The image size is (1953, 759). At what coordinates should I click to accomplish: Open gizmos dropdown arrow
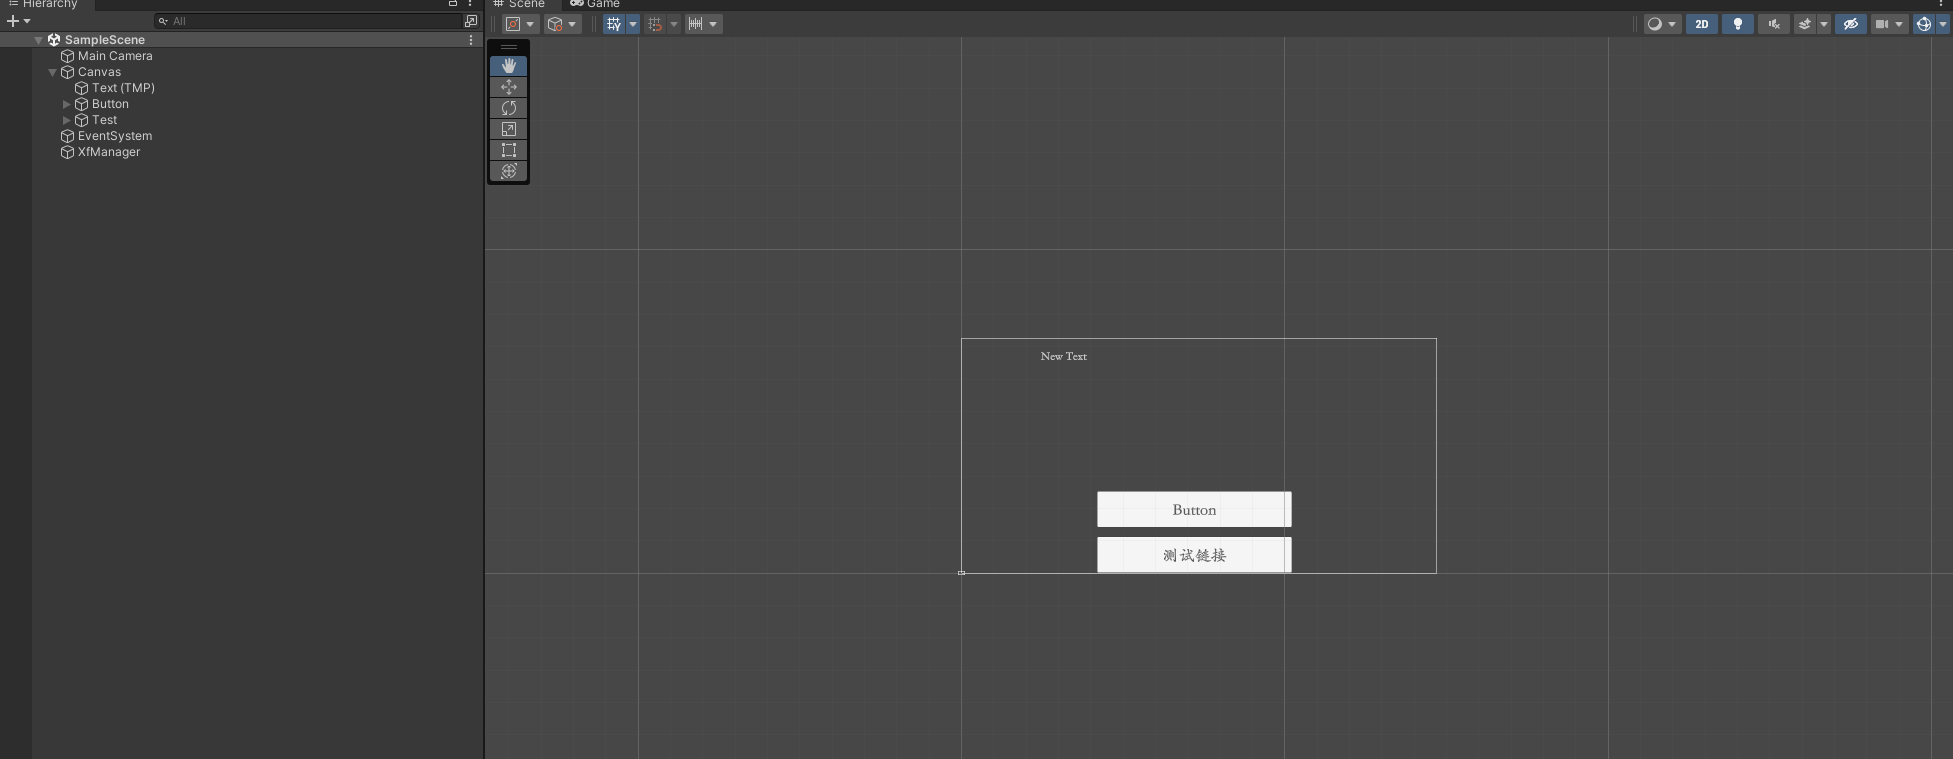1943,24
